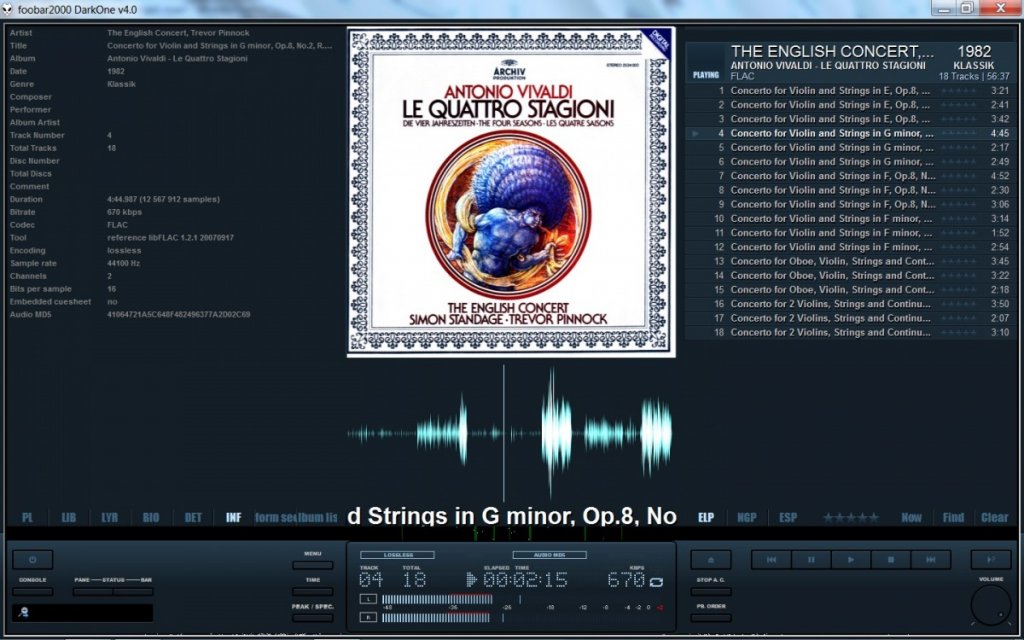1024x640 pixels.
Task: Click into the search input field
Action: [82, 613]
